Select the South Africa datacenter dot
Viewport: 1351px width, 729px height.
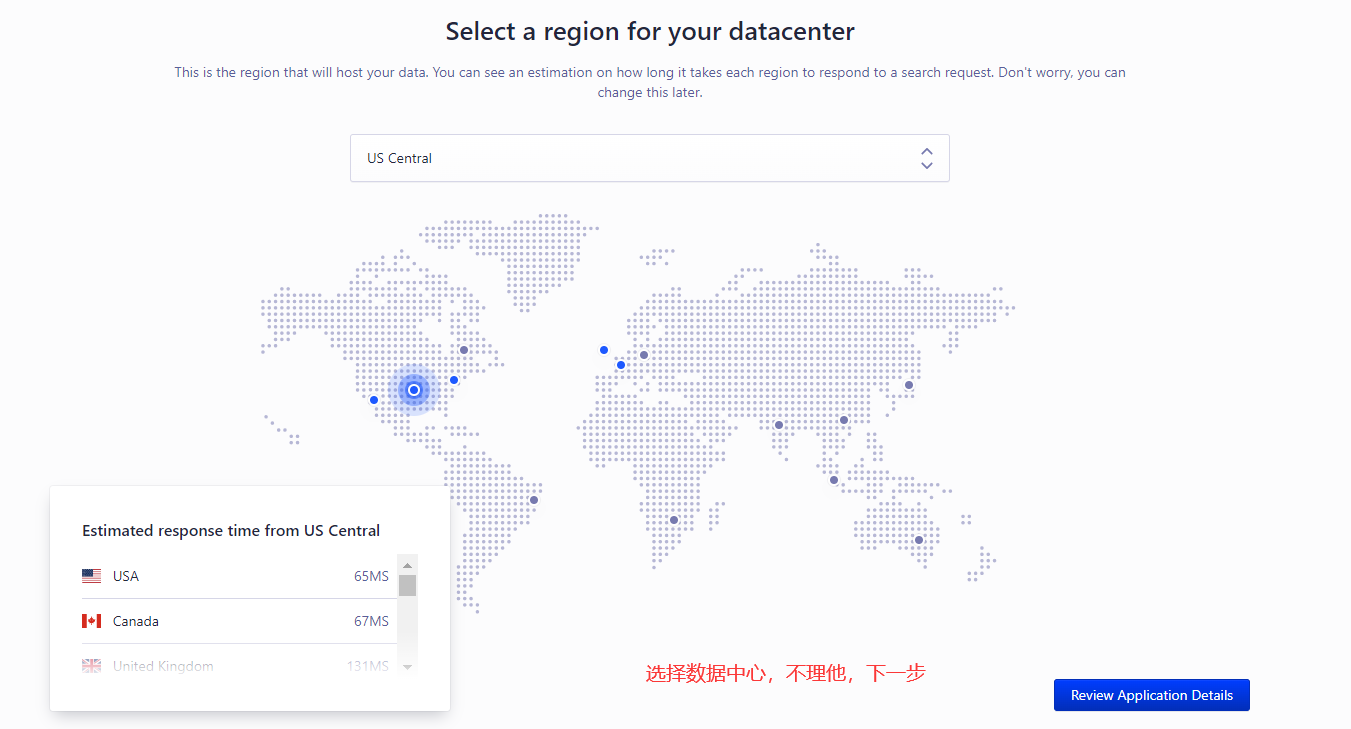tap(674, 520)
